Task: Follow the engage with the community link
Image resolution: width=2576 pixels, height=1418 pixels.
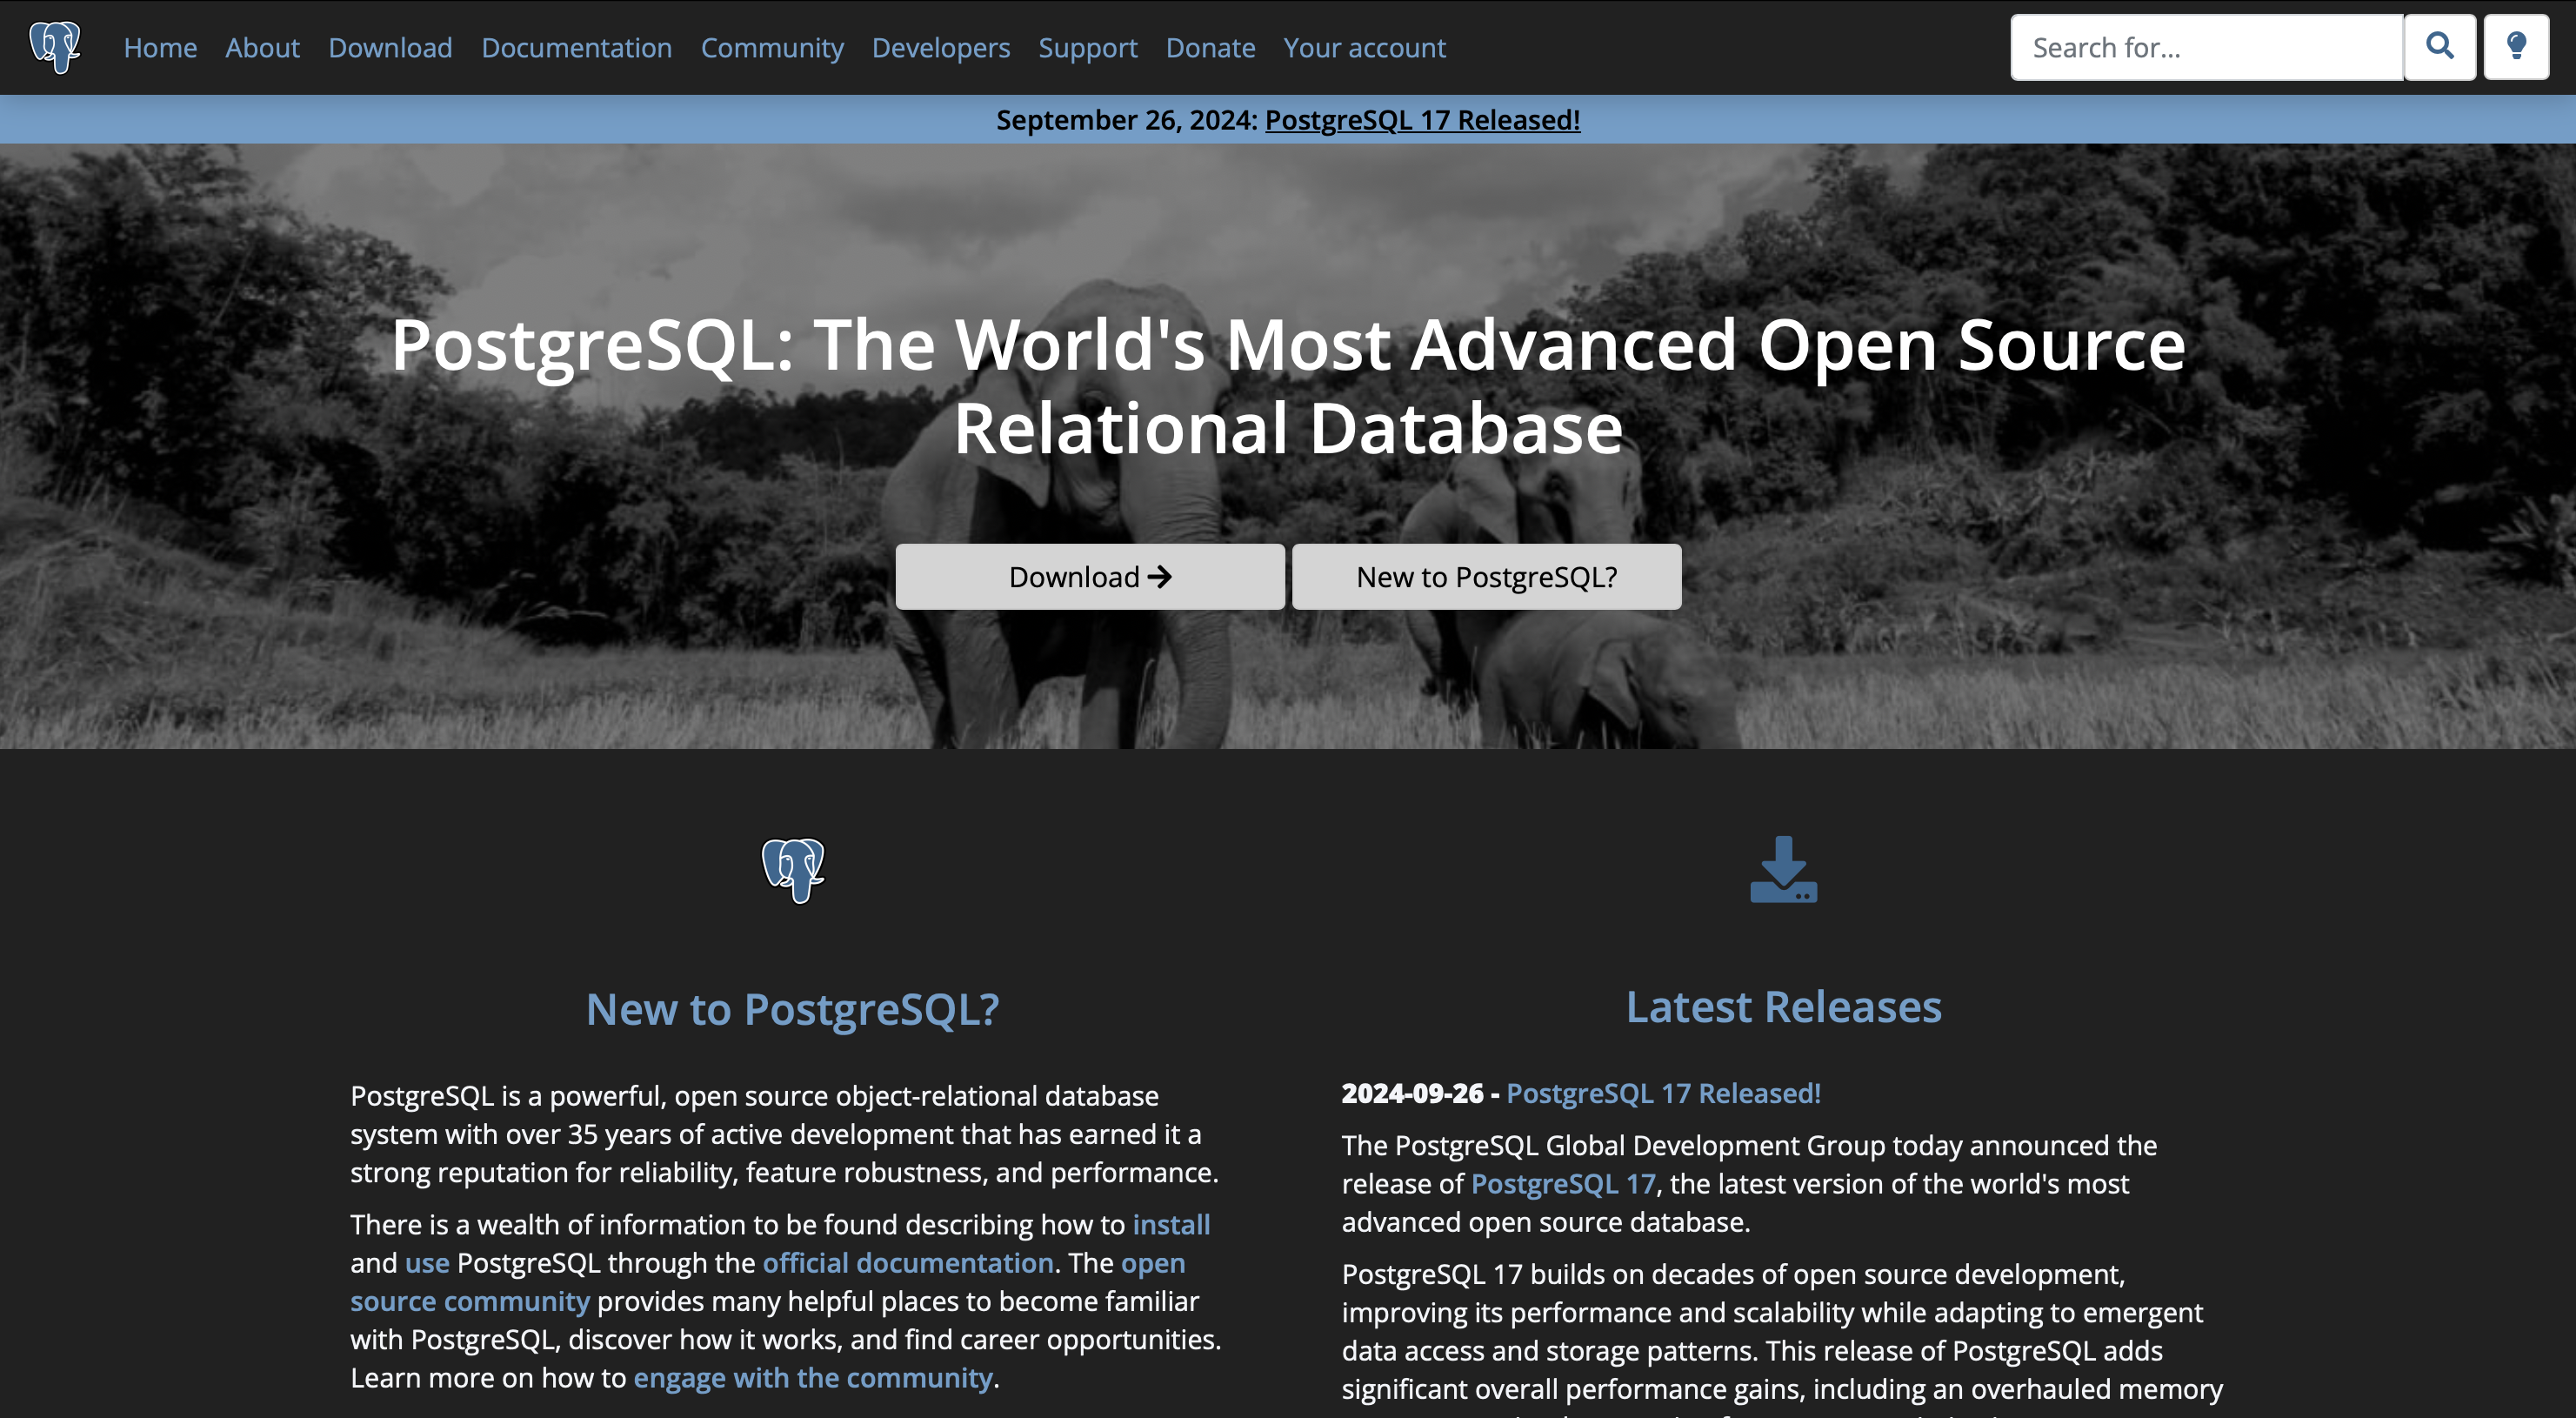Action: [x=813, y=1378]
